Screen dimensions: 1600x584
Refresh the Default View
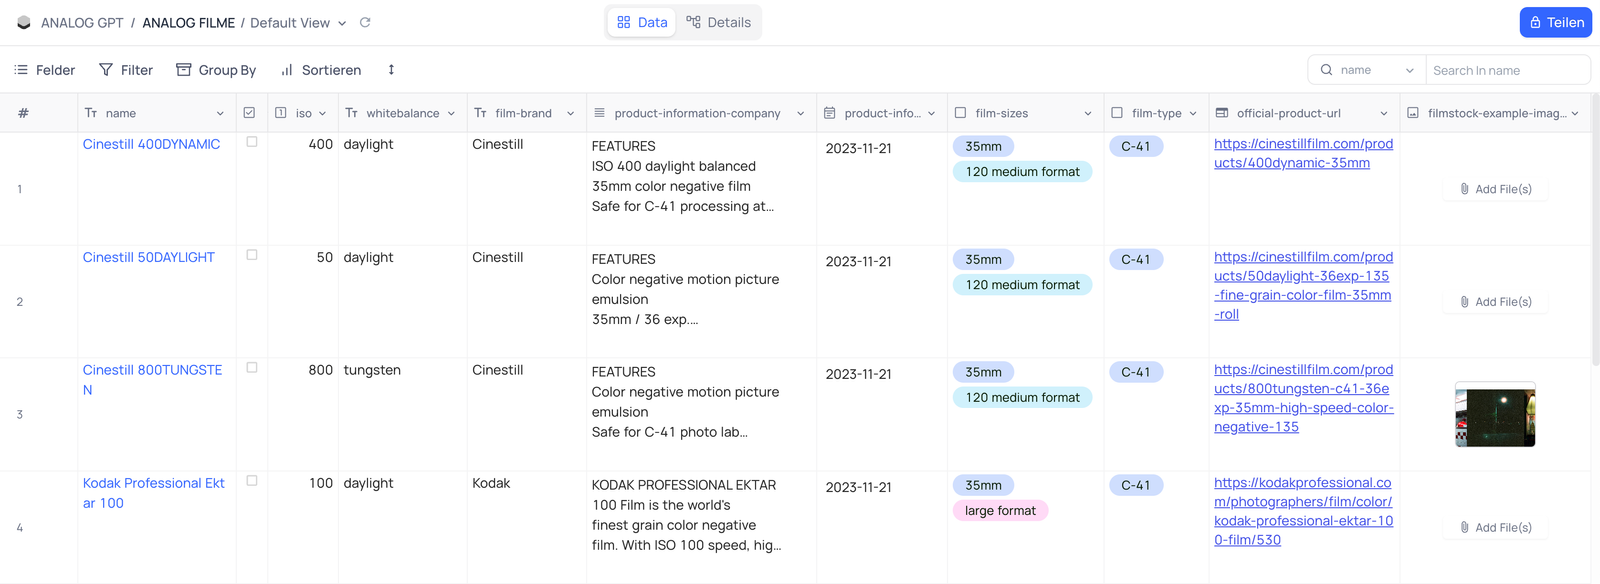click(365, 22)
